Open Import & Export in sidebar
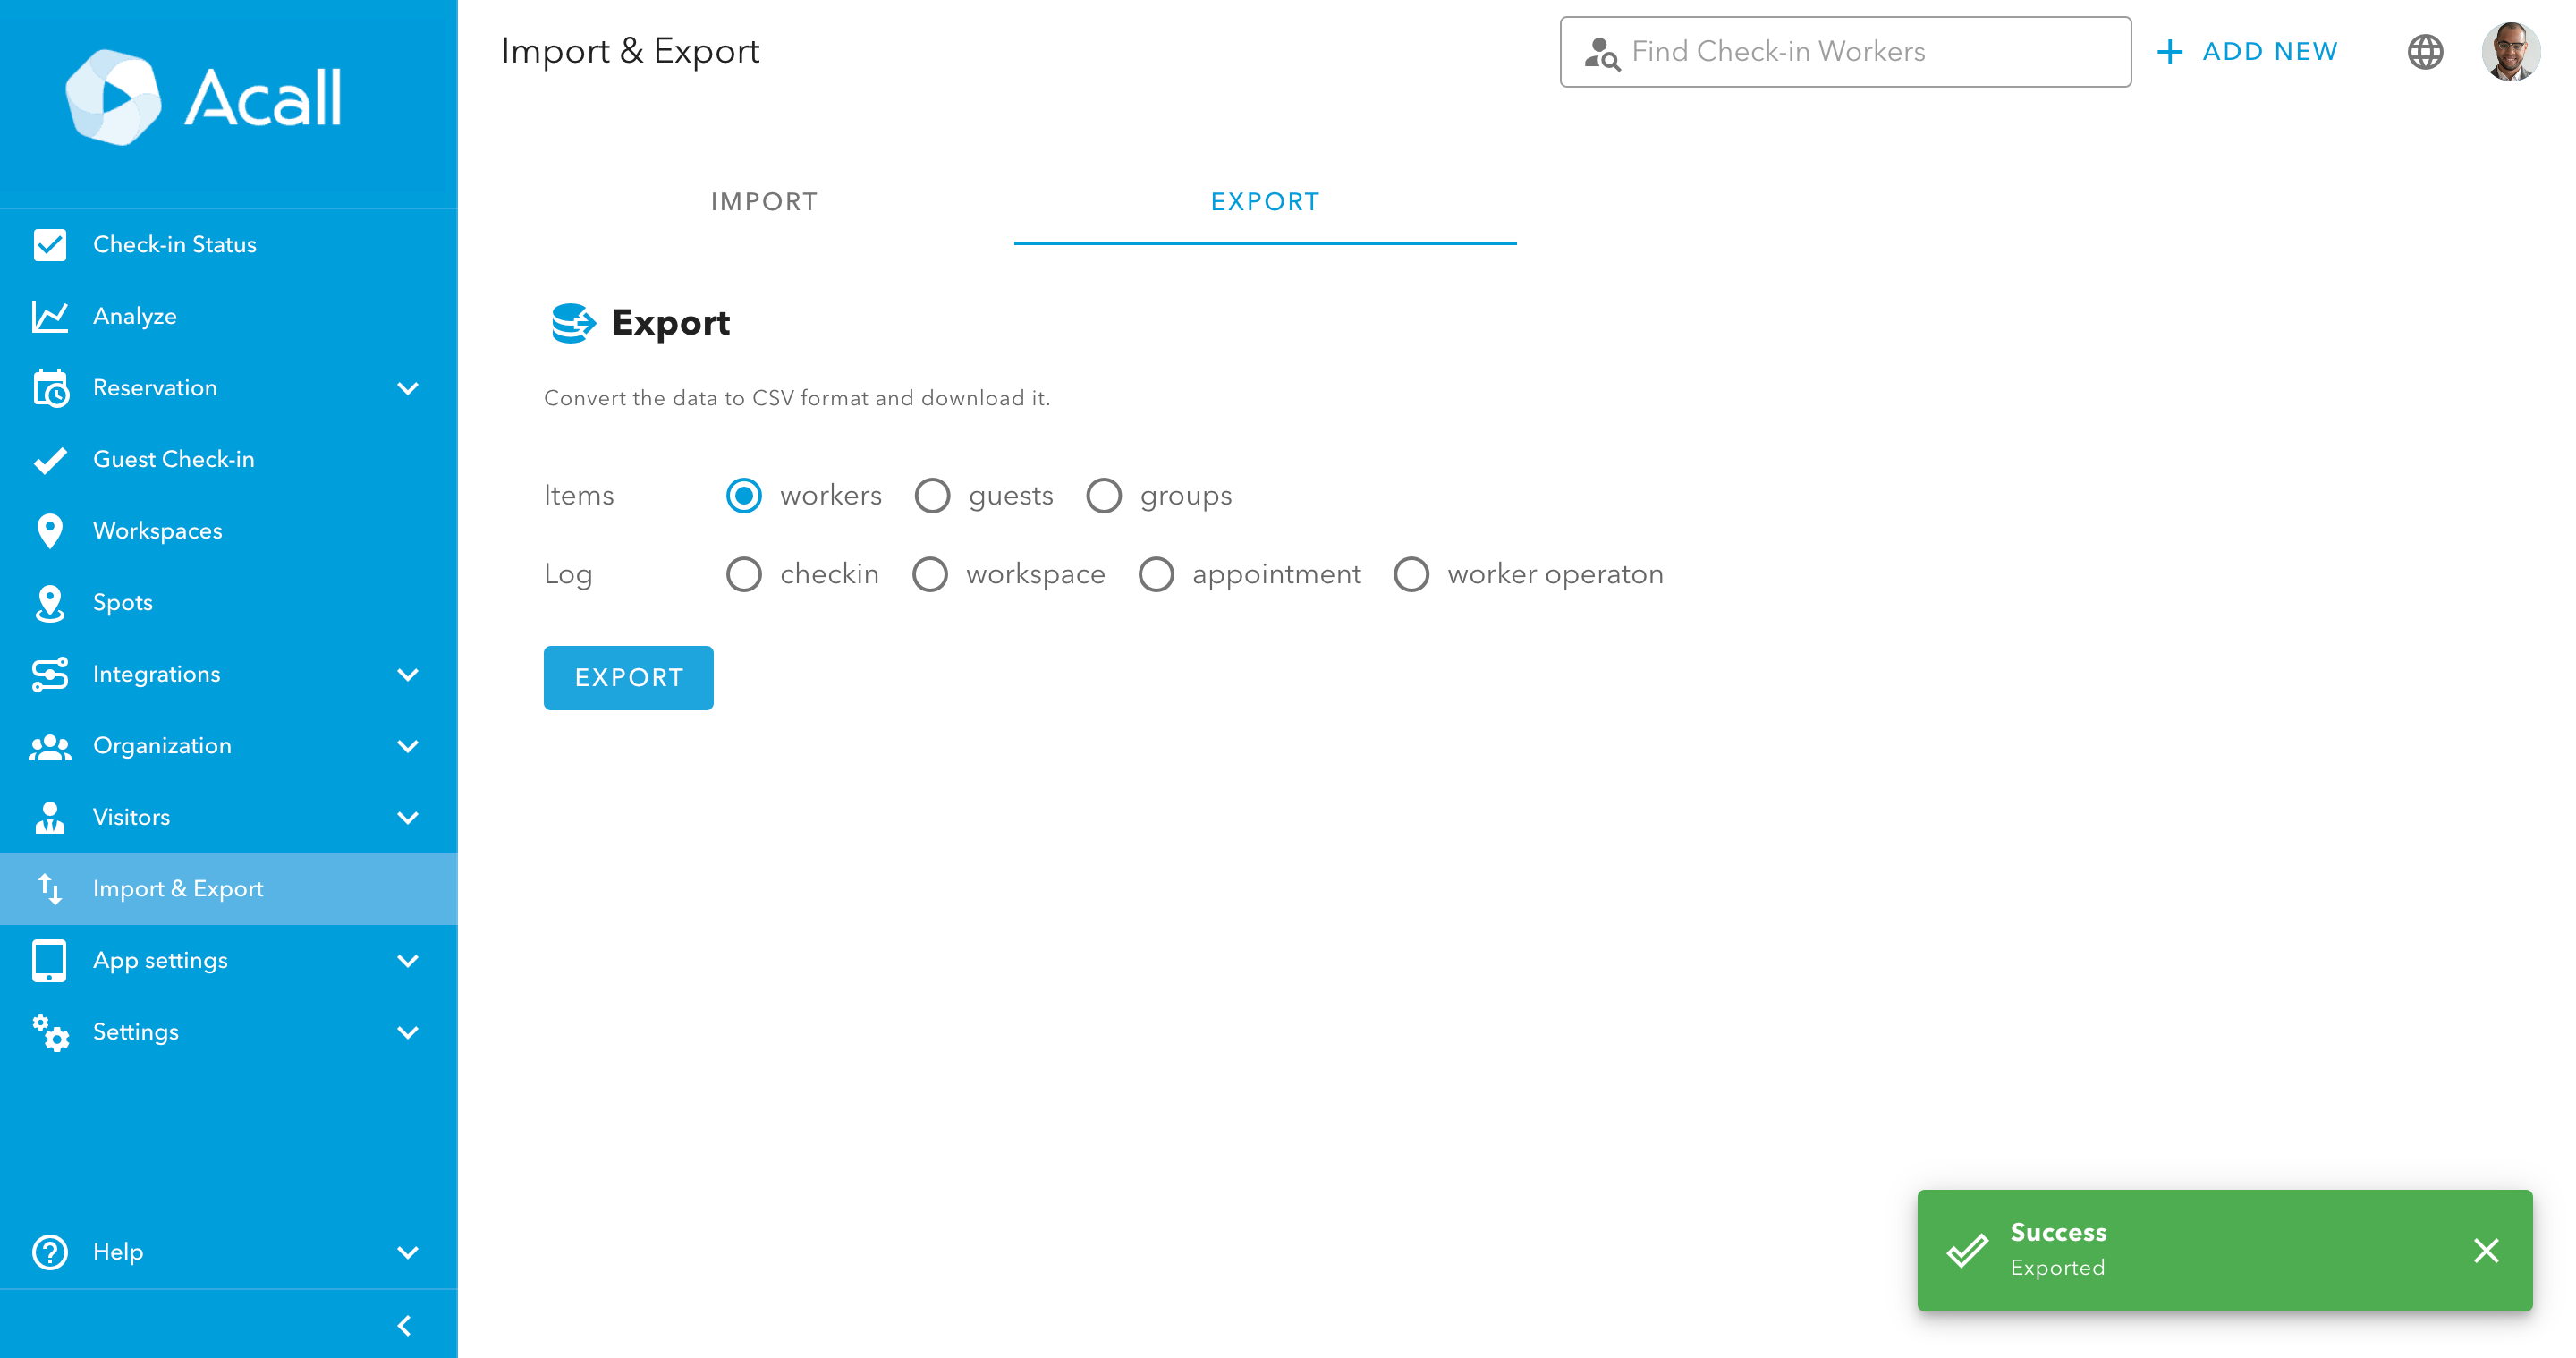The width and height of the screenshot is (2576, 1358). tap(229, 889)
